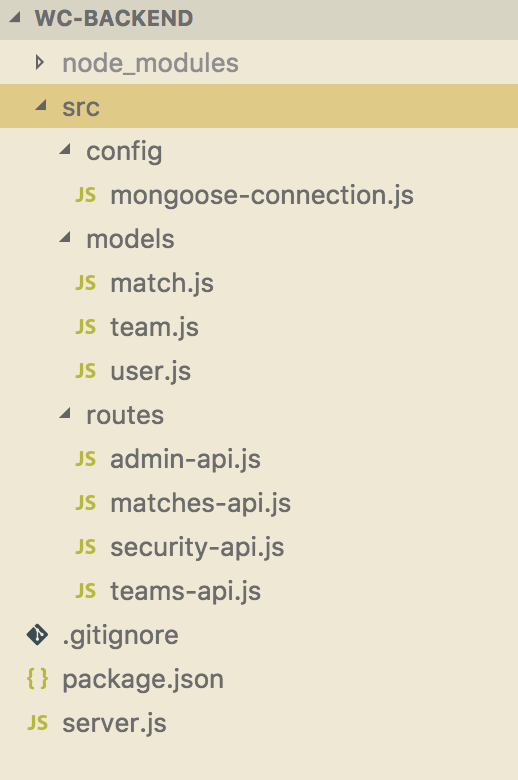Click the braces icon beside package.json
518x780 pixels.
click(37, 679)
